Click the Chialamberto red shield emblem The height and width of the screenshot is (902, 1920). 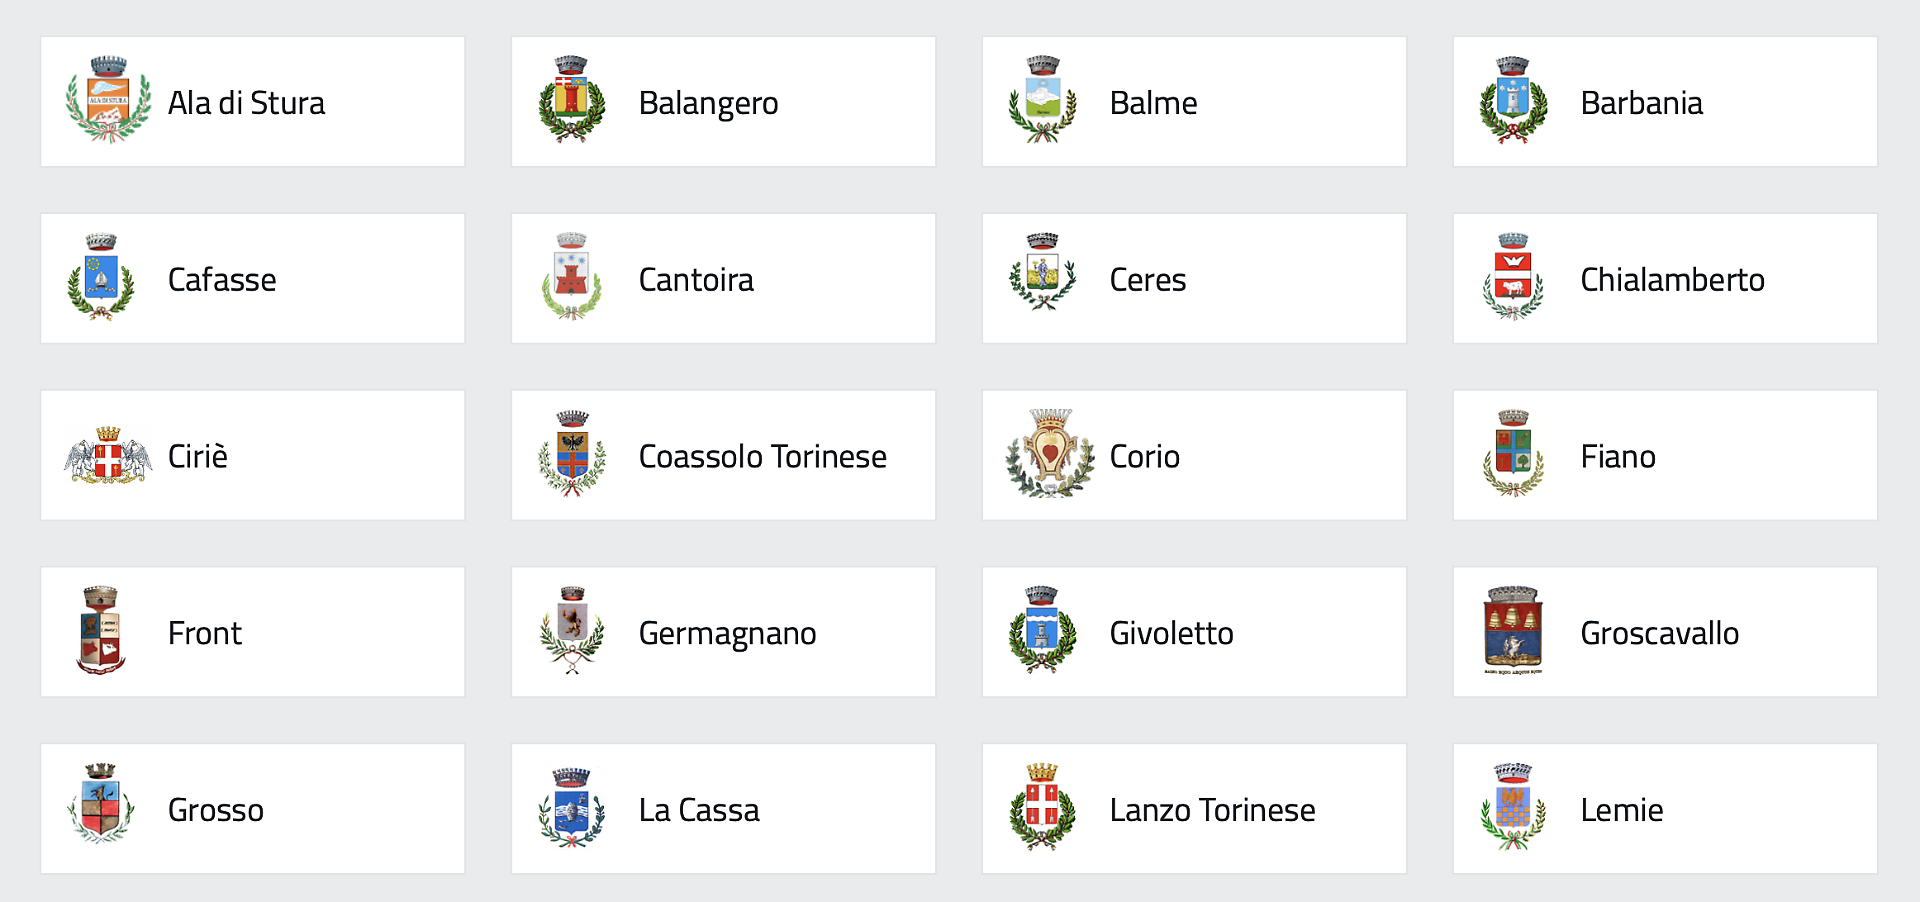(x=1513, y=277)
